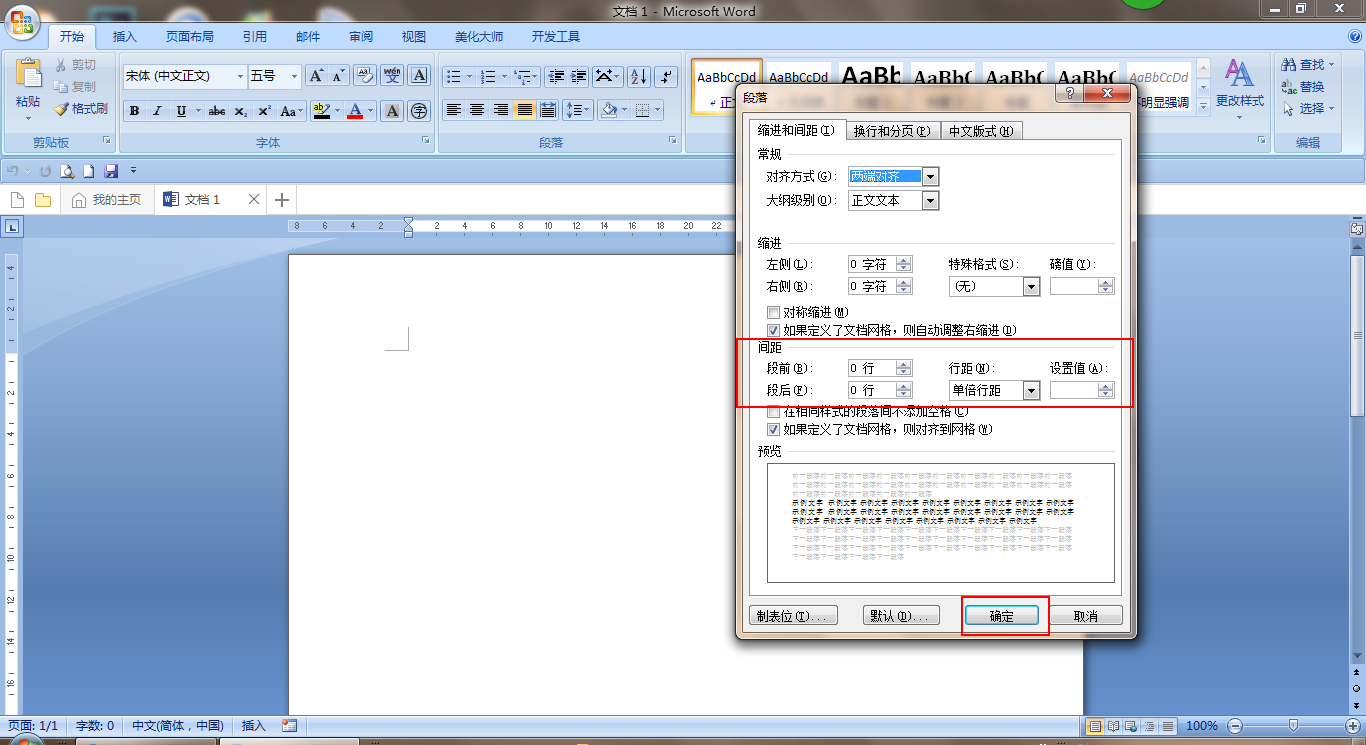Uncheck 如果定义了文档网格，则对齐到网格 checkbox
The image size is (1366, 745).
coord(773,430)
